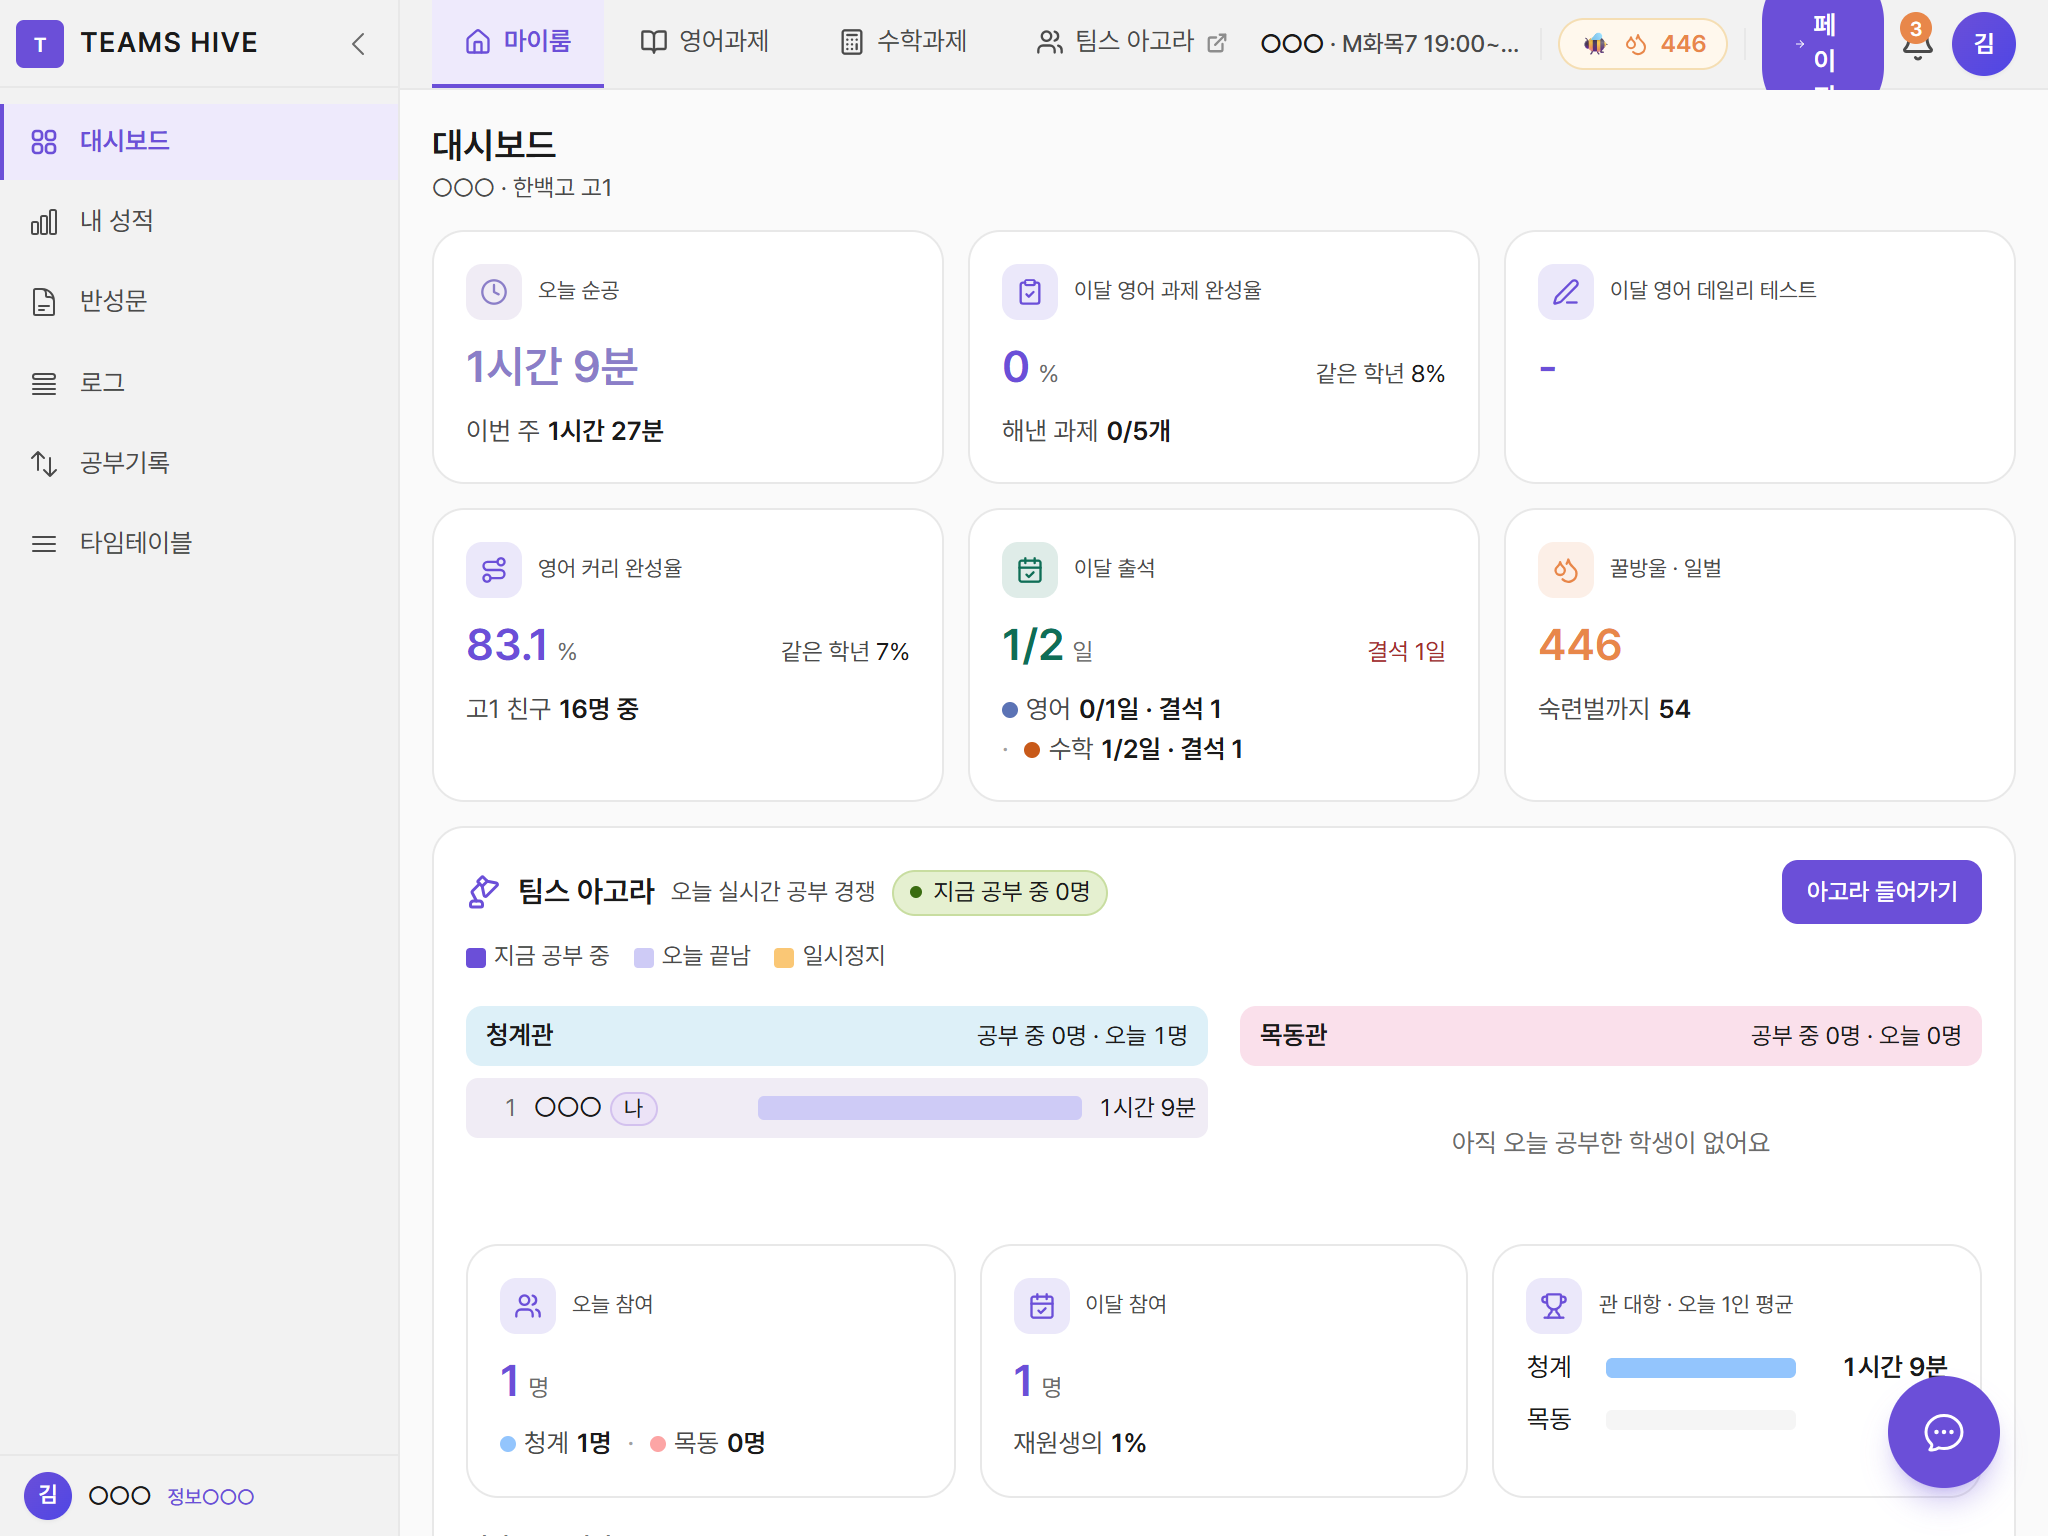Click the TEAMS HIVE logo icon
2048x1536 pixels.
pyautogui.click(x=40, y=44)
